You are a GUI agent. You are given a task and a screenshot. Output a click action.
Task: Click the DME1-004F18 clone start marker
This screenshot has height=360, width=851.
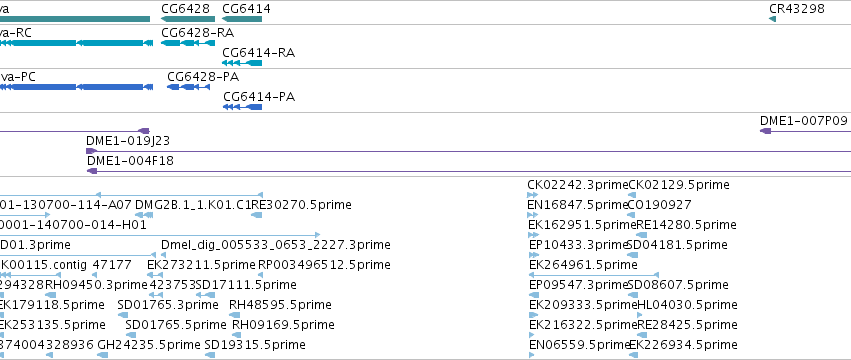coord(92,171)
